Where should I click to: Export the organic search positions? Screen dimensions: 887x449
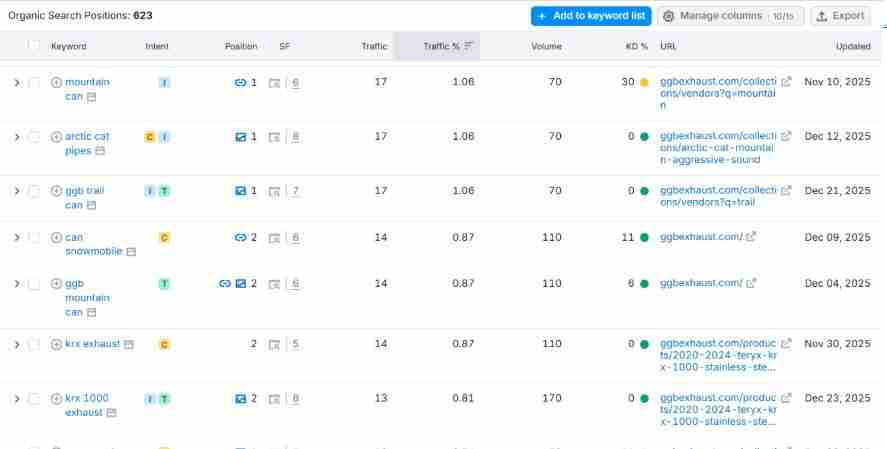[840, 16]
